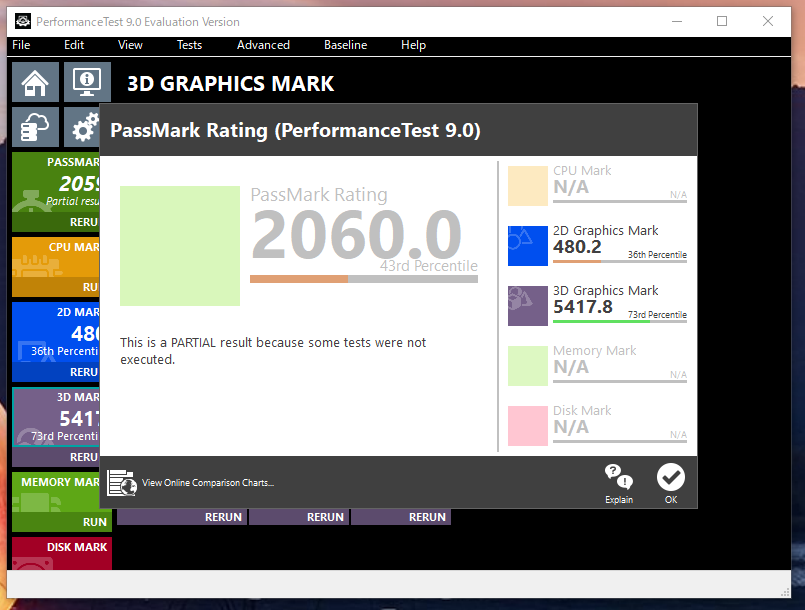Open the Edit menu
This screenshot has height=610, width=805.
point(74,45)
